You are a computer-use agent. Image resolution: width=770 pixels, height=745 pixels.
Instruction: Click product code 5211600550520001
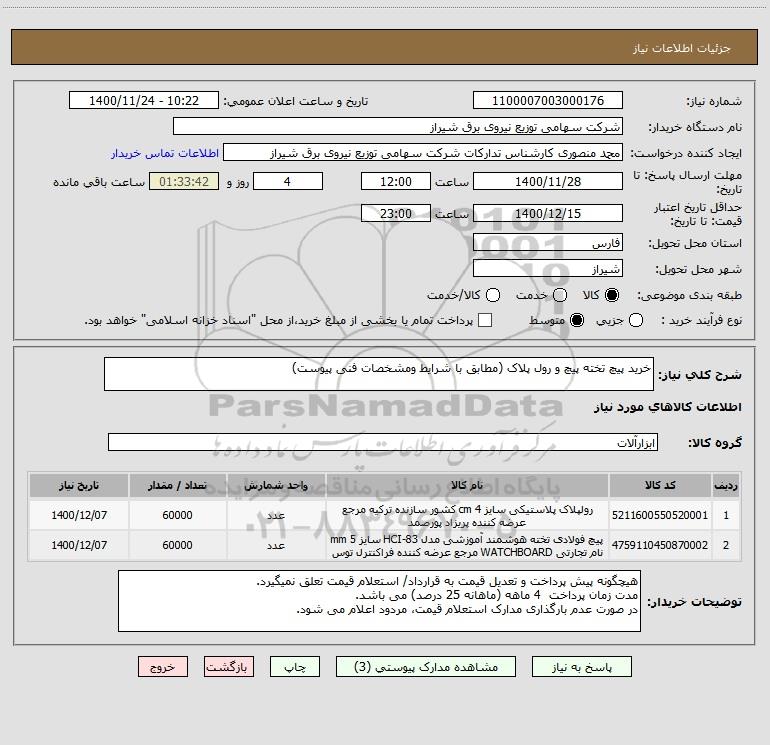point(660,515)
